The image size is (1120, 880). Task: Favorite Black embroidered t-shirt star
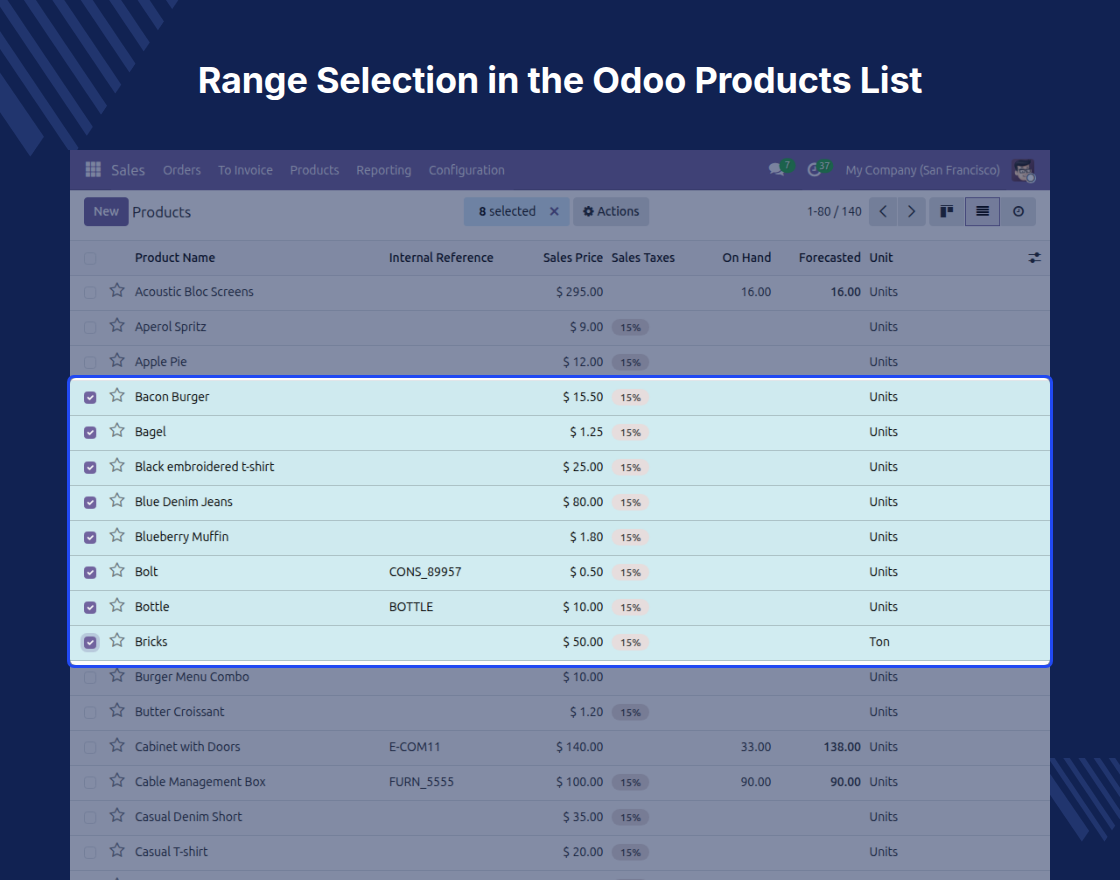pyautogui.click(x=117, y=465)
